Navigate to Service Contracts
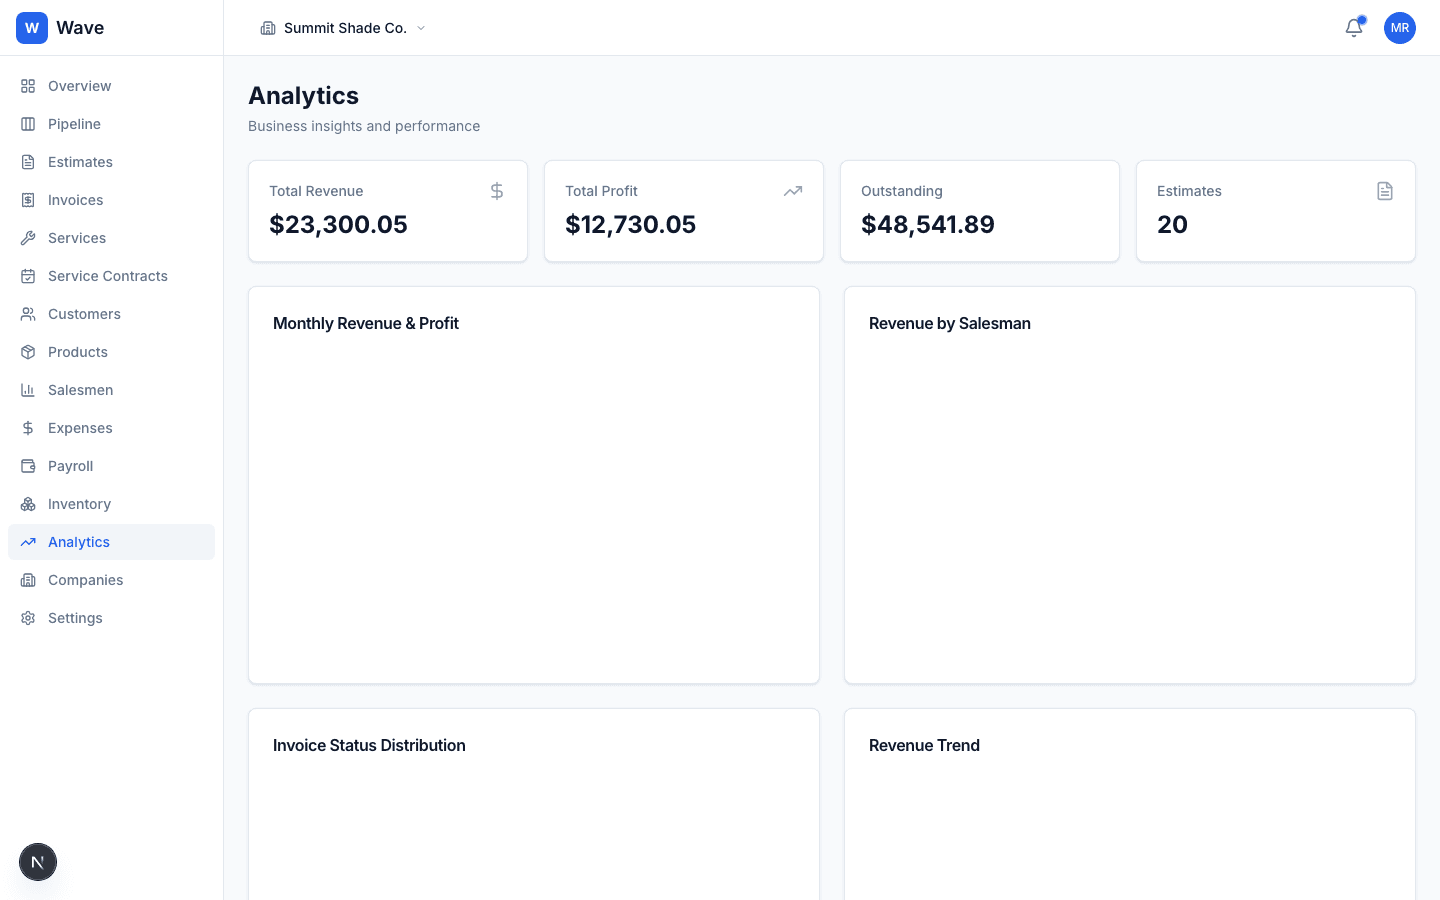Screen dimensions: 1440x900 click(107, 276)
